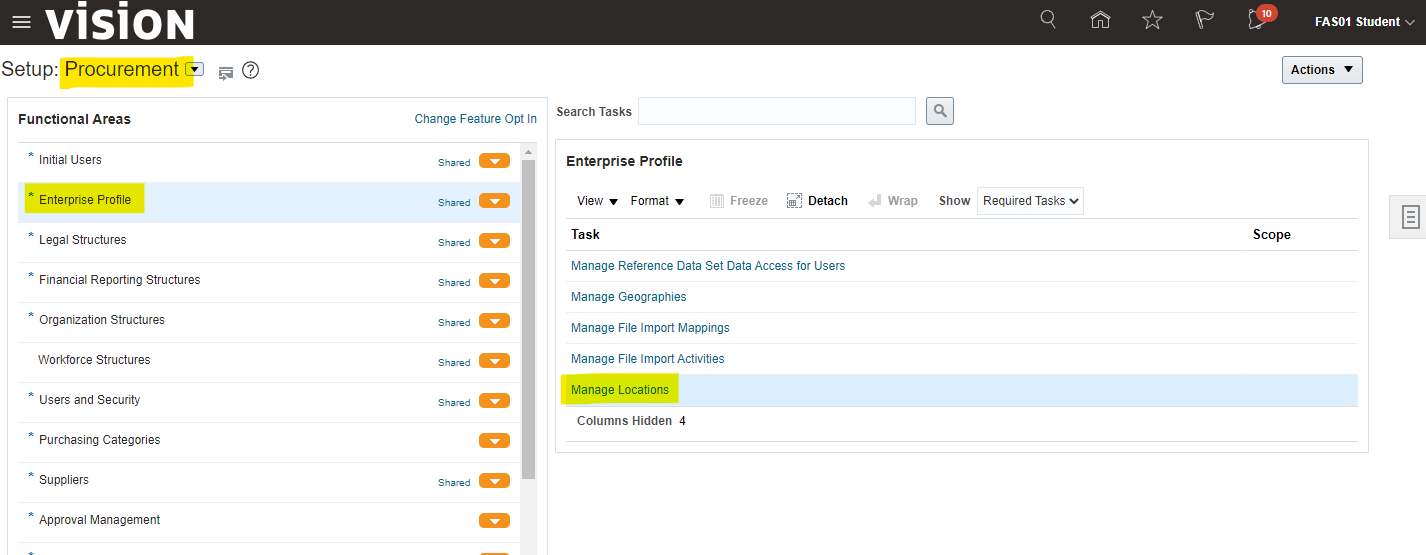This screenshot has height=555, width=1426.
Task: Go to Home via house icon
Action: click(1100, 20)
